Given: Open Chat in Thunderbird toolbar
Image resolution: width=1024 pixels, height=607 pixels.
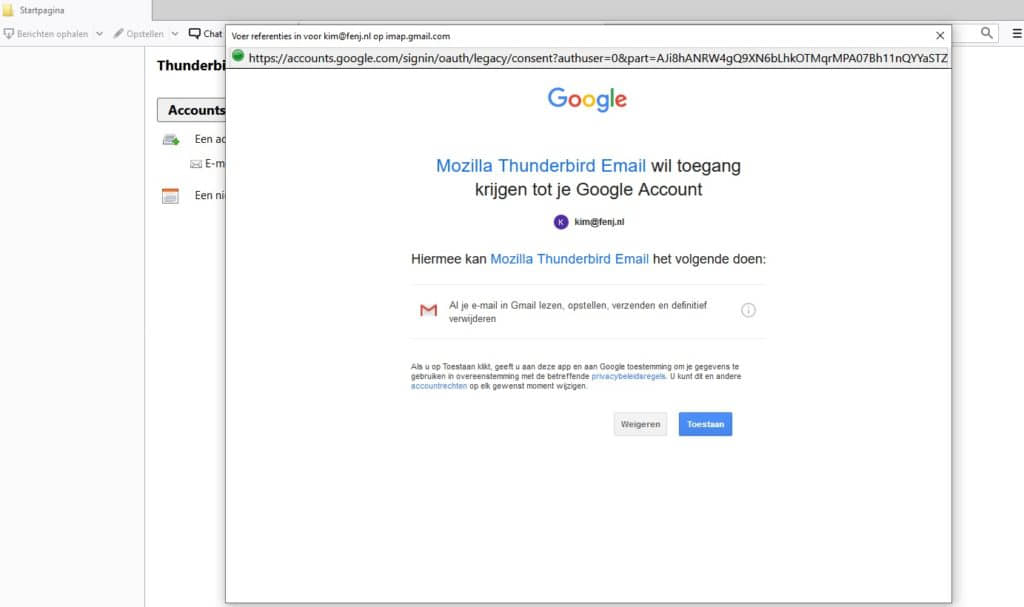Looking at the screenshot, I should pyautogui.click(x=206, y=33).
